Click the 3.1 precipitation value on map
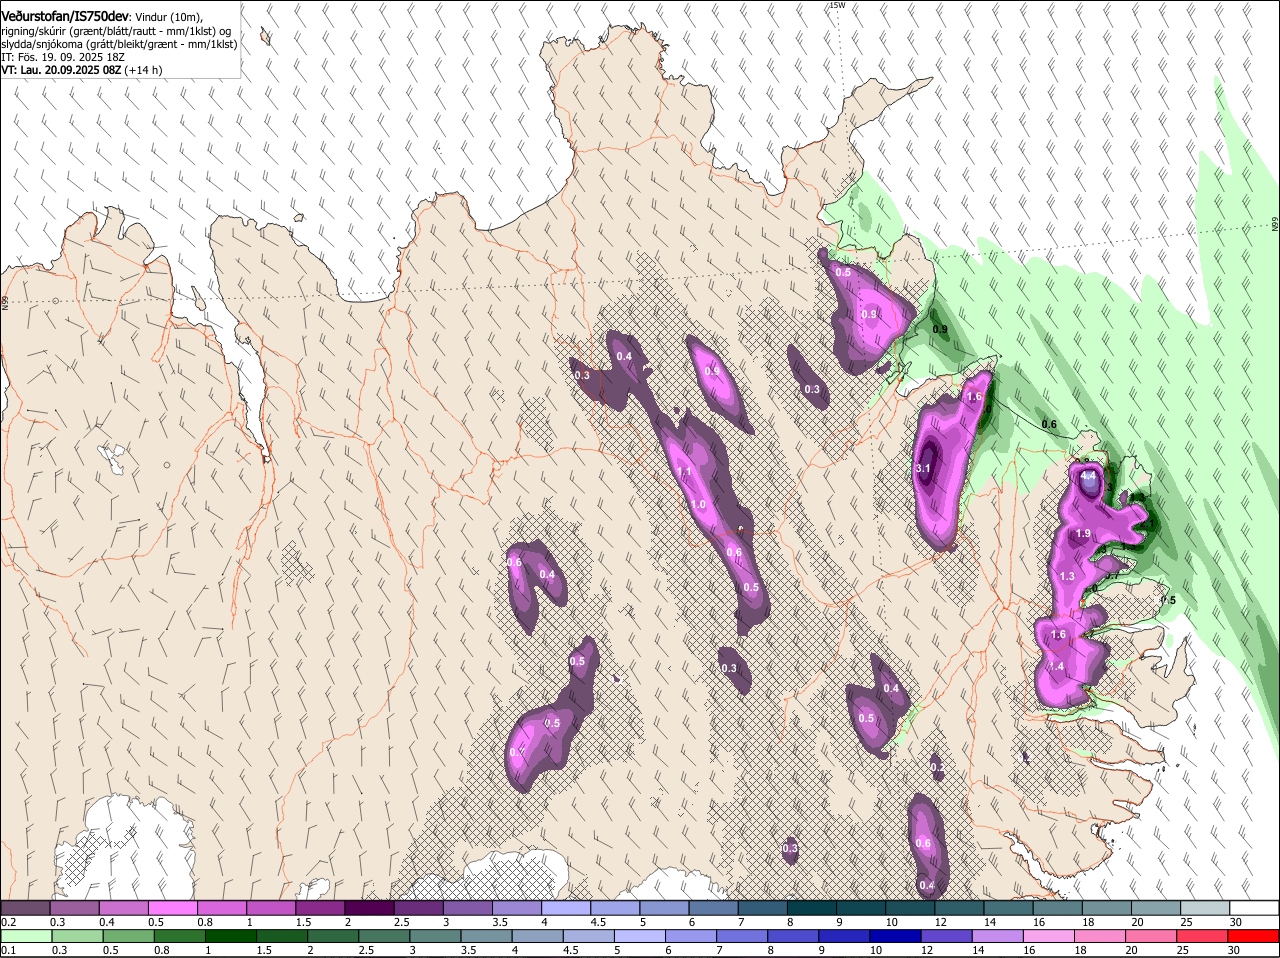This screenshot has width=1280, height=958. (923, 468)
